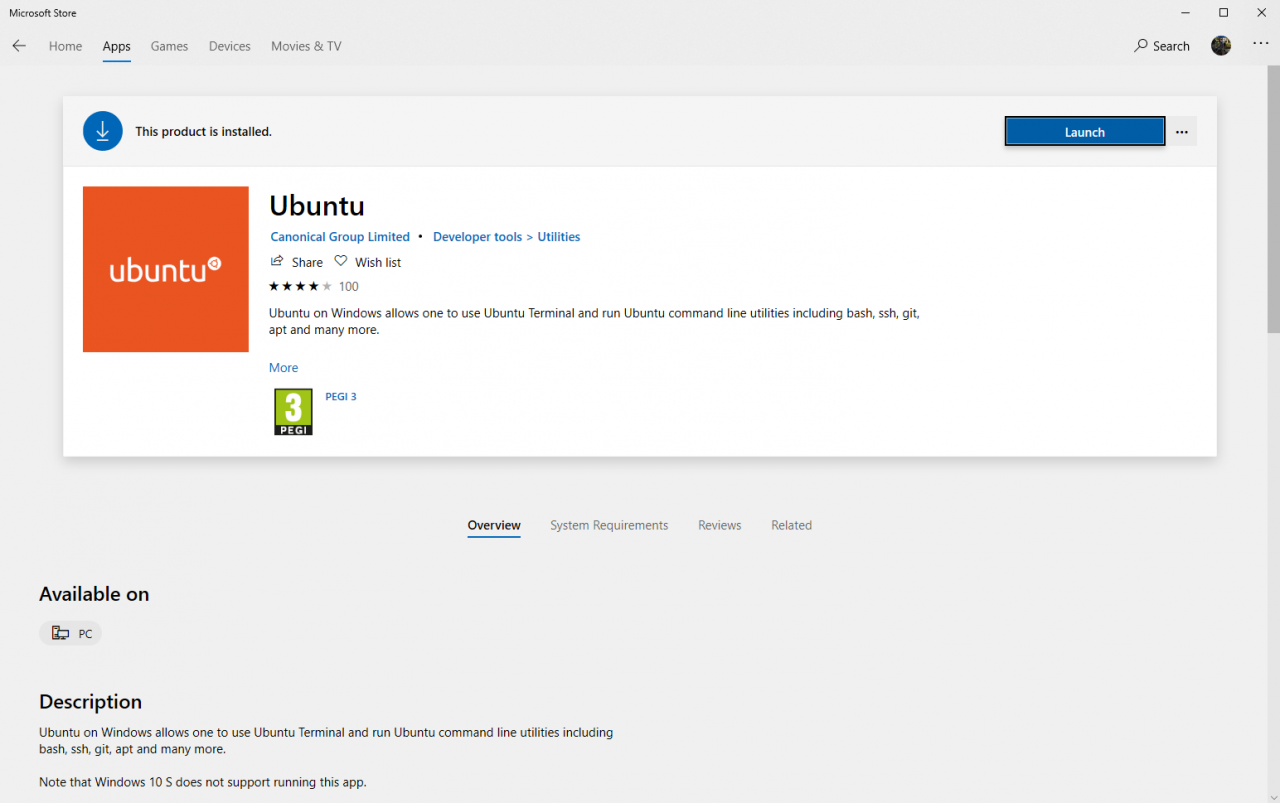Click the rating count 100
The image size is (1280, 803).
click(349, 286)
